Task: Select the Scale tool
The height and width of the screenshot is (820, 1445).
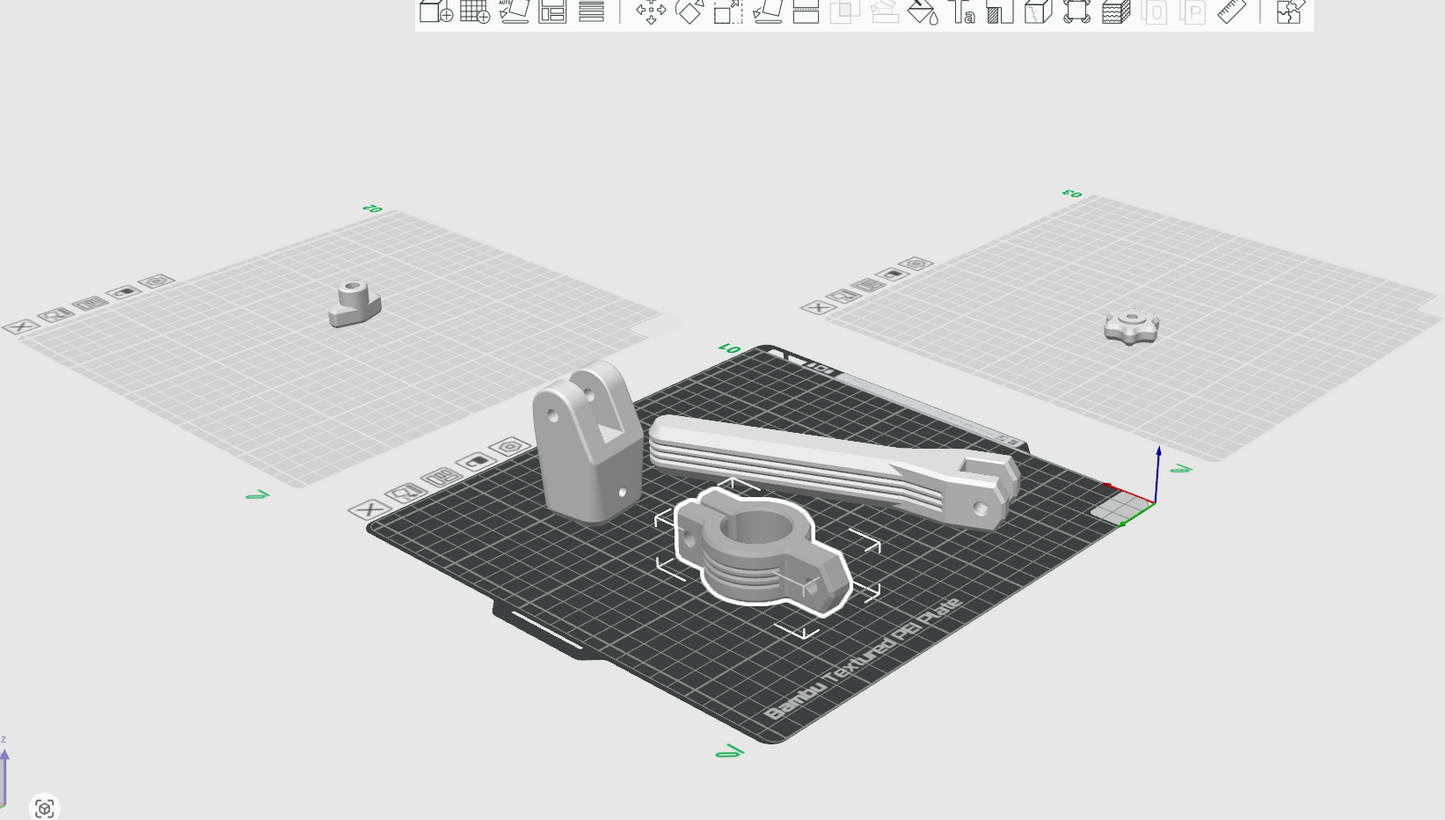Action: pyautogui.click(x=727, y=12)
